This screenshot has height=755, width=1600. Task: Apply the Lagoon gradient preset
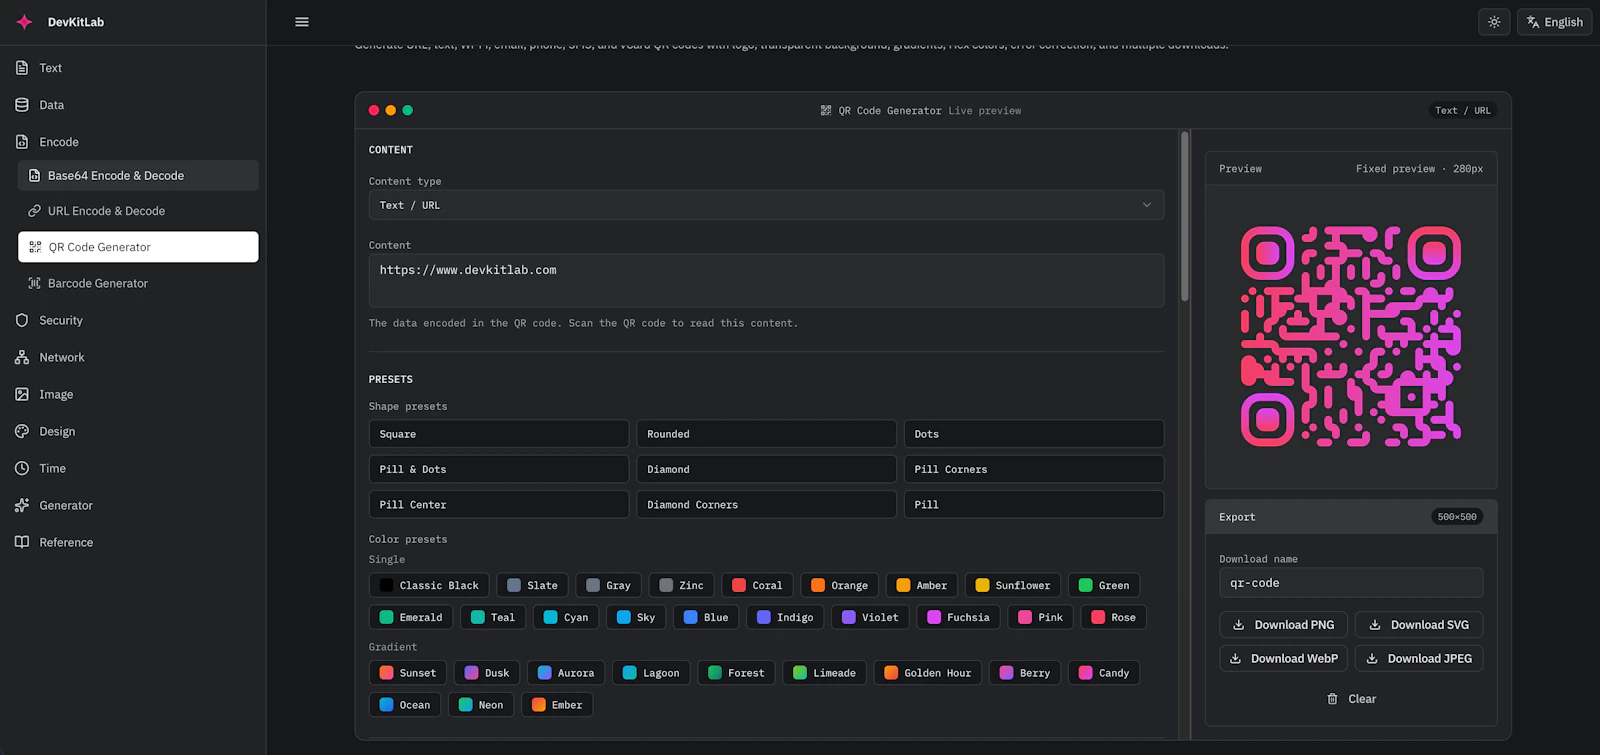click(651, 673)
